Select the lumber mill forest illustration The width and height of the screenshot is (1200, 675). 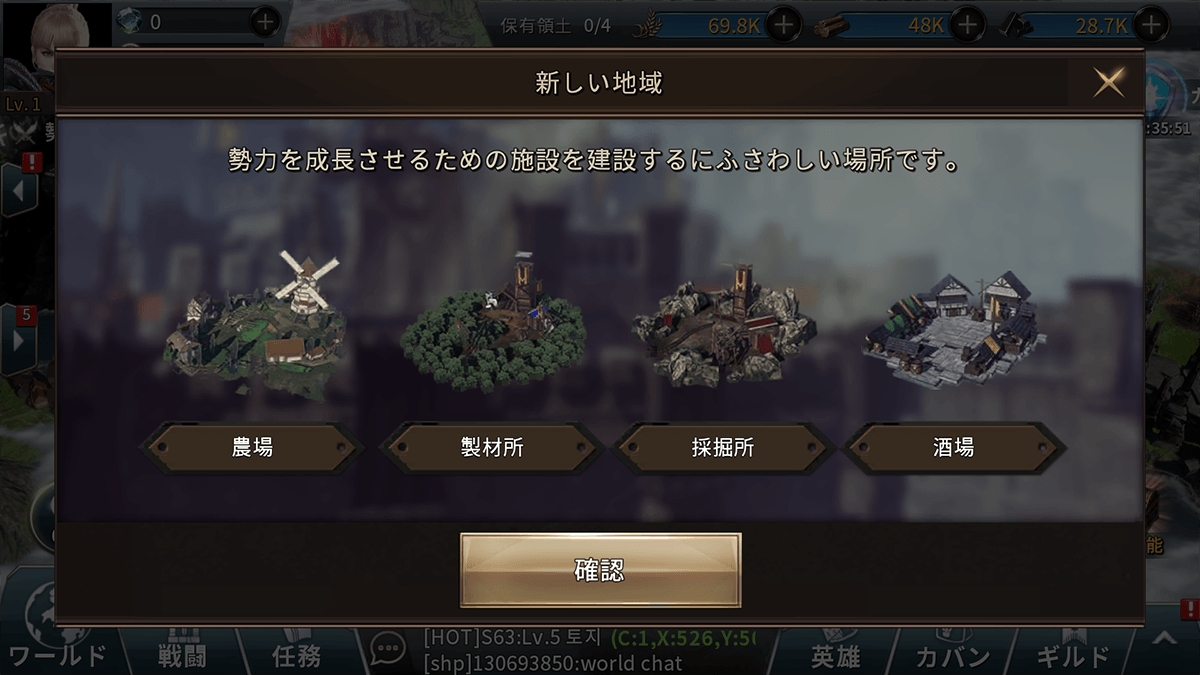coord(493,318)
